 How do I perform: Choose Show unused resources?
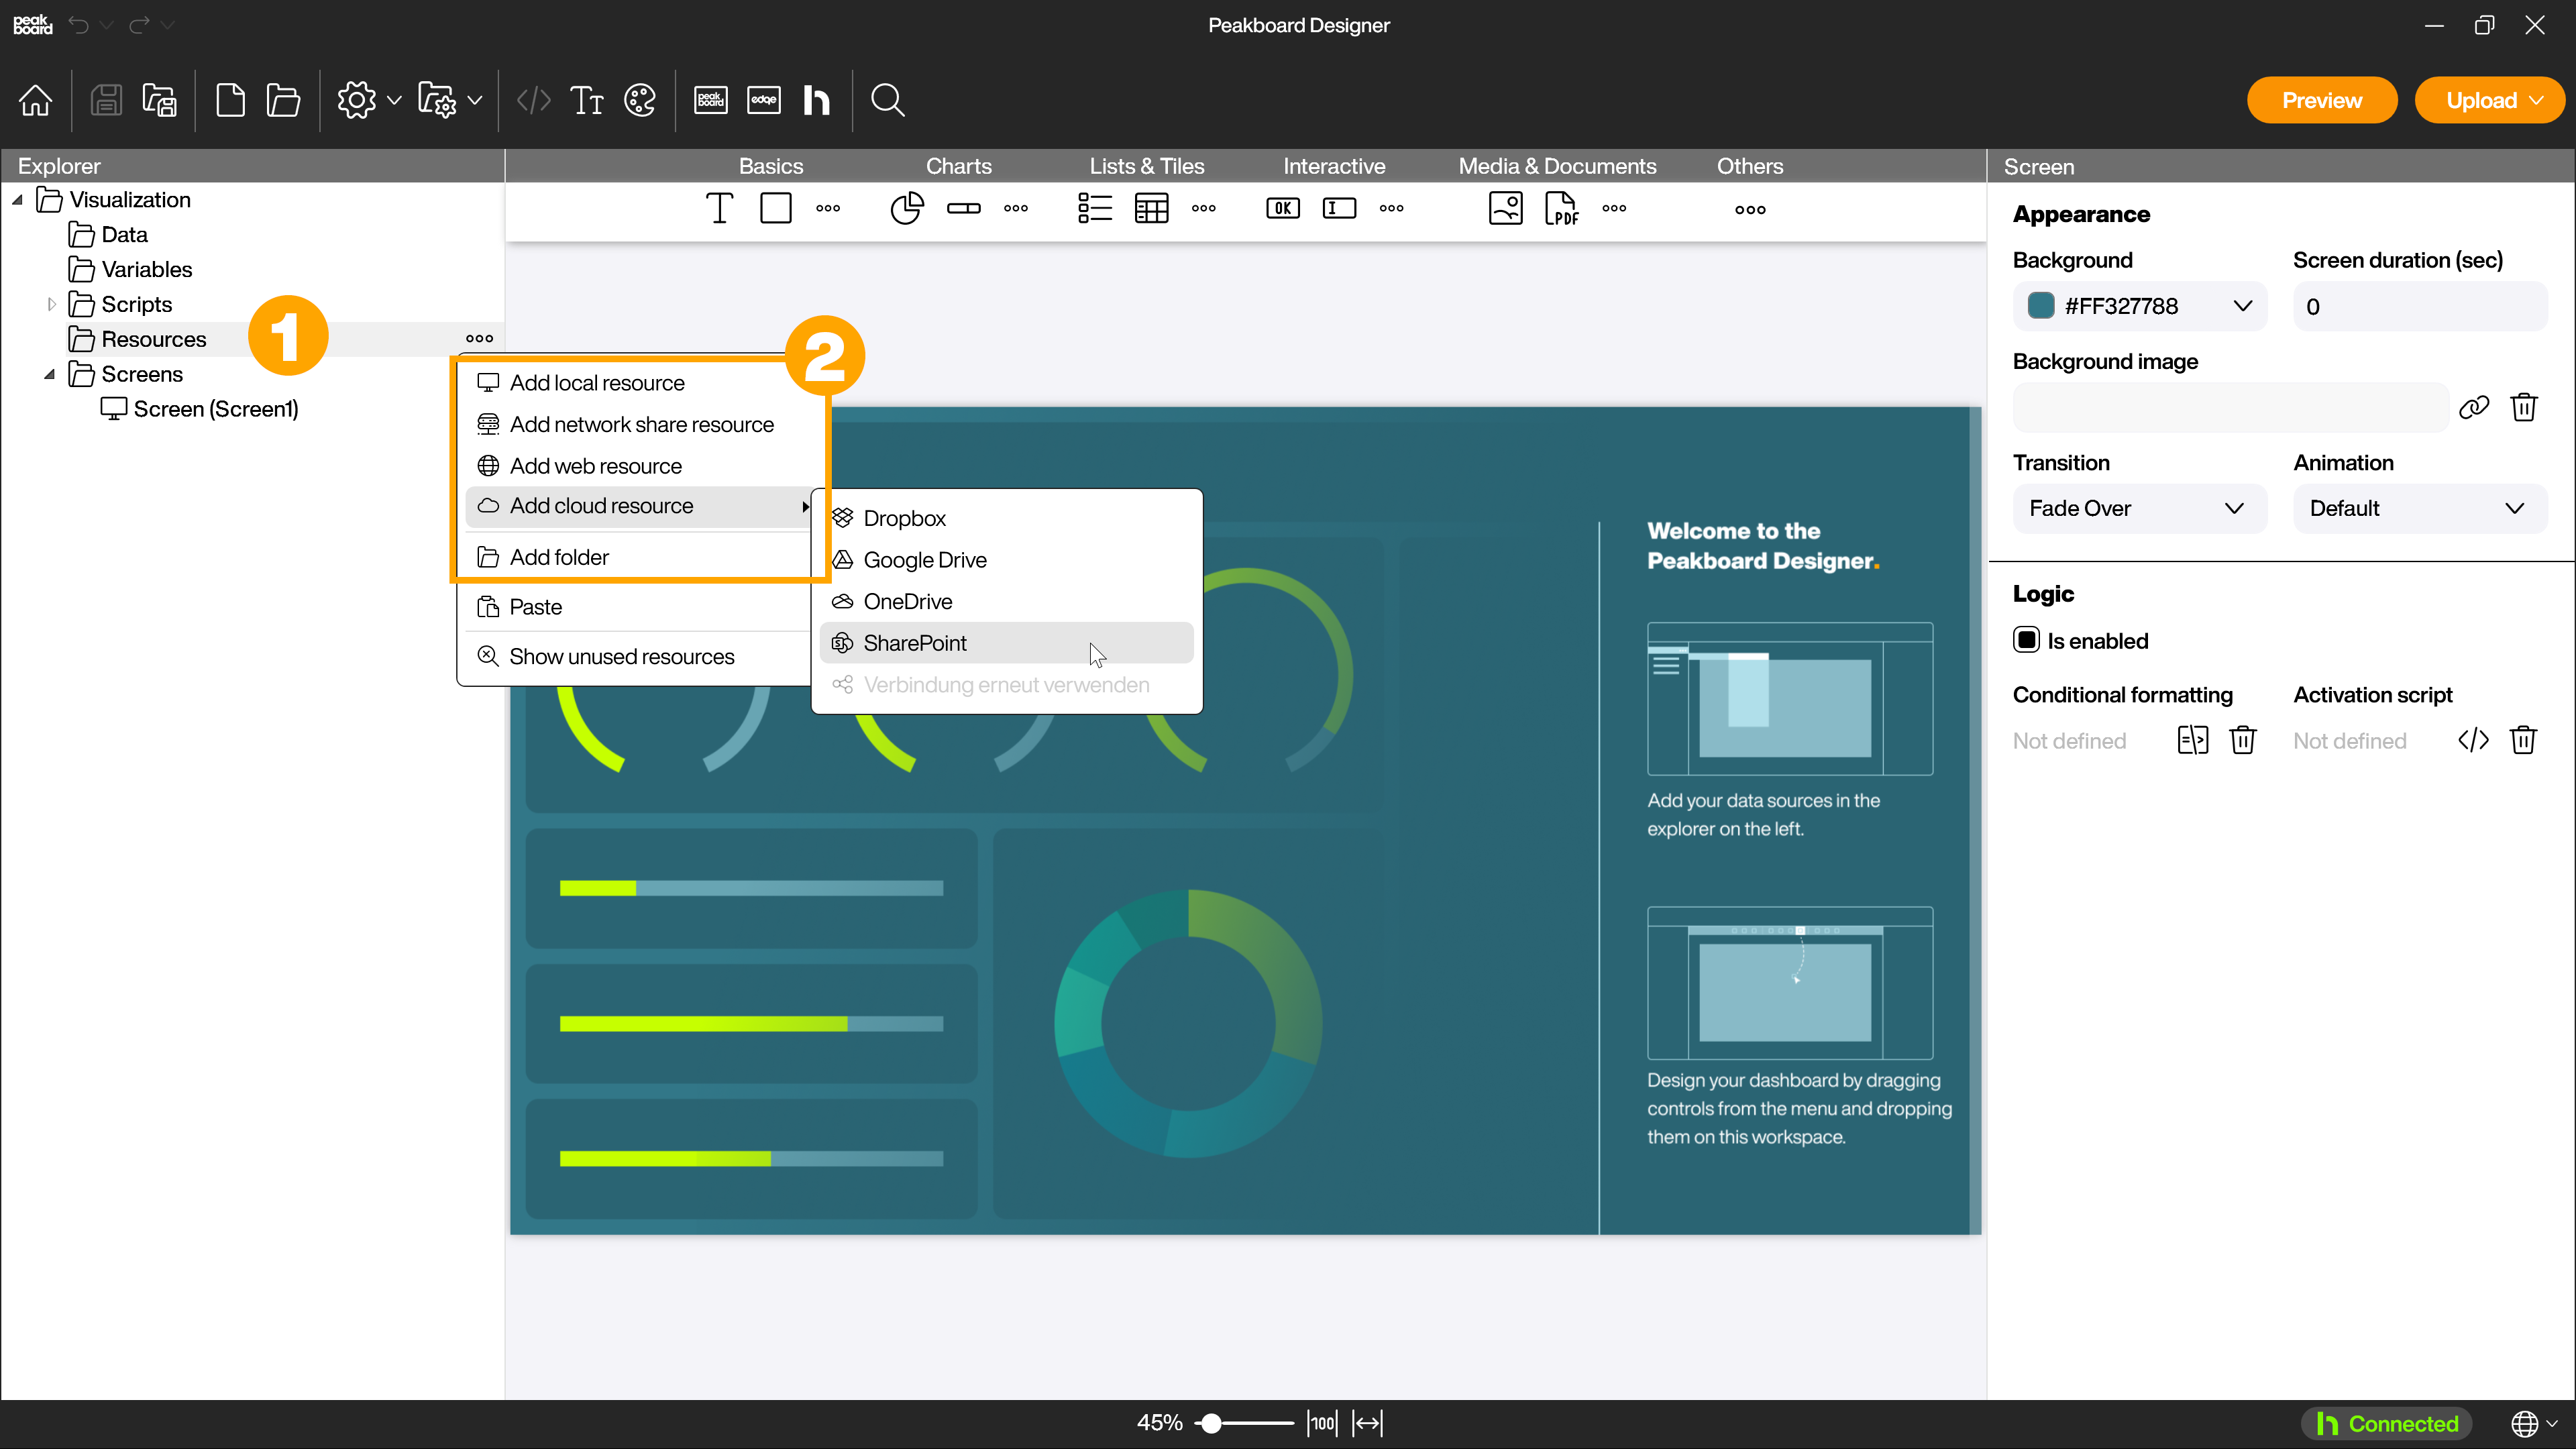(638, 656)
